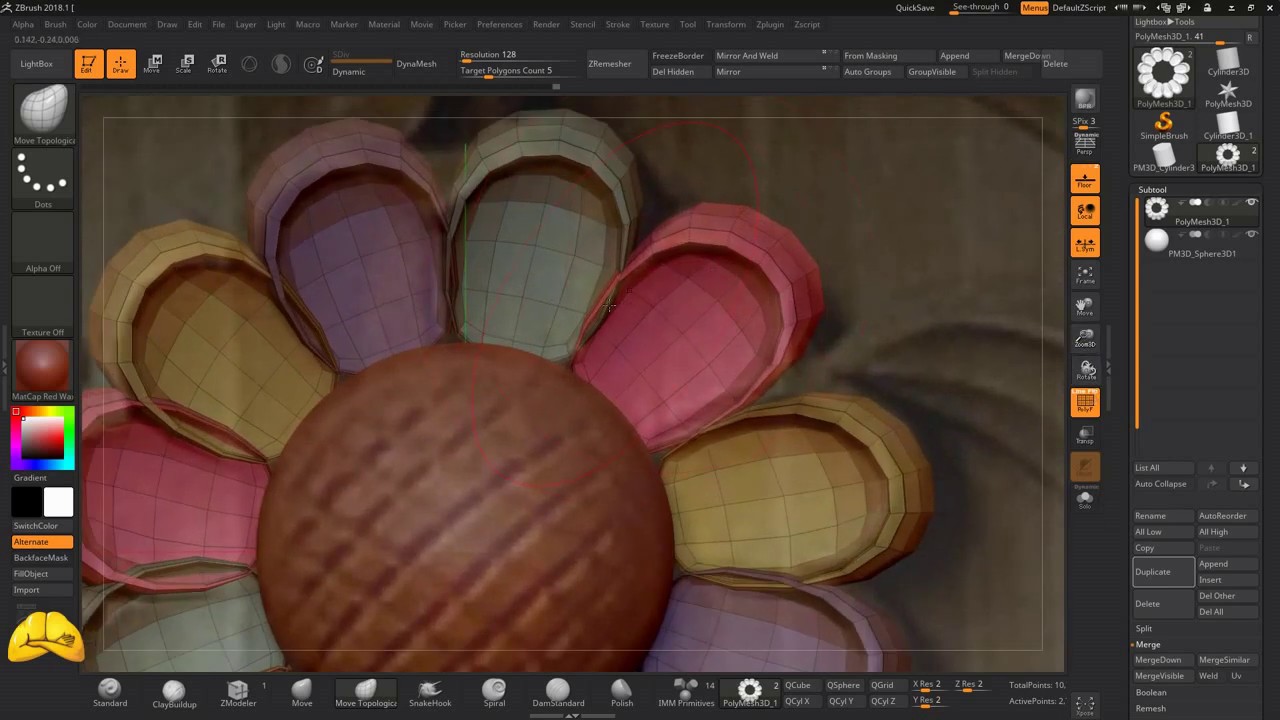Open the Alpha Off selector
This screenshot has width=1280, height=720.
coord(43,243)
